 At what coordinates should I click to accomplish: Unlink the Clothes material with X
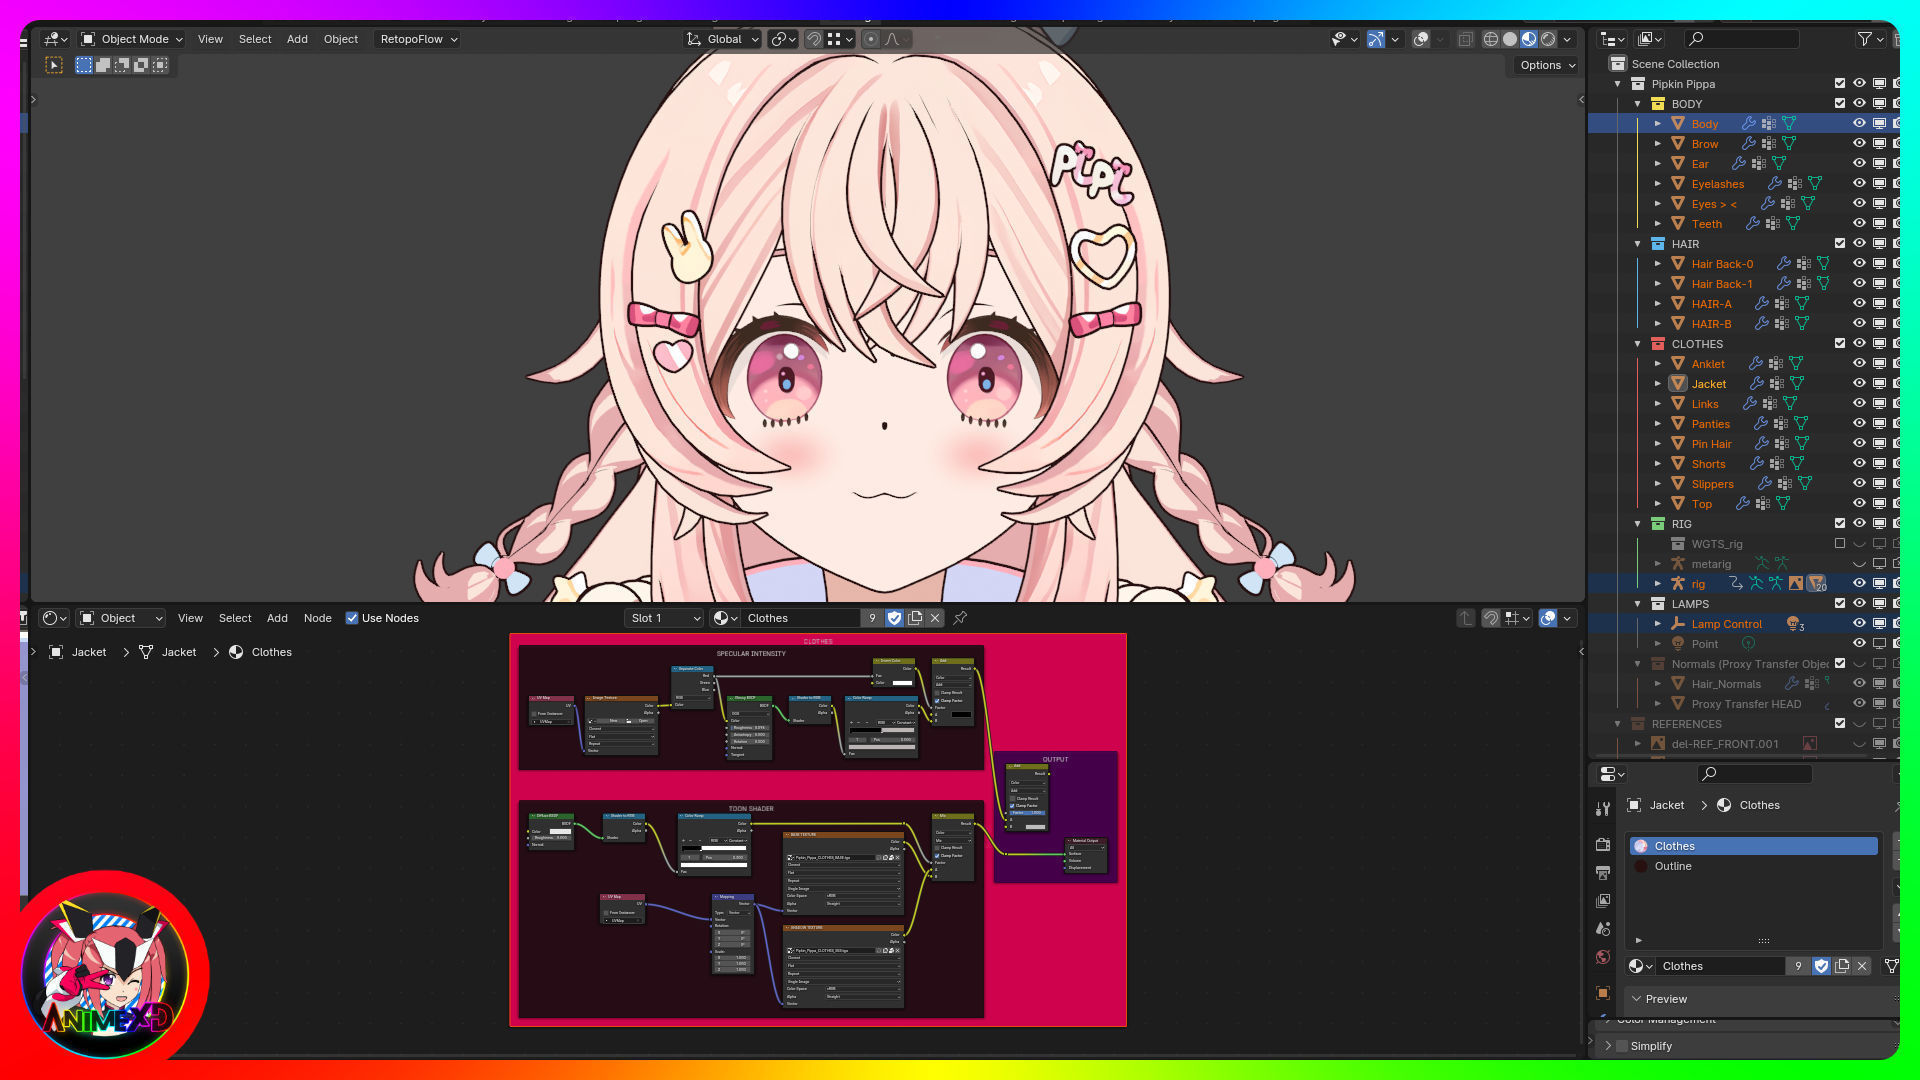coord(935,618)
